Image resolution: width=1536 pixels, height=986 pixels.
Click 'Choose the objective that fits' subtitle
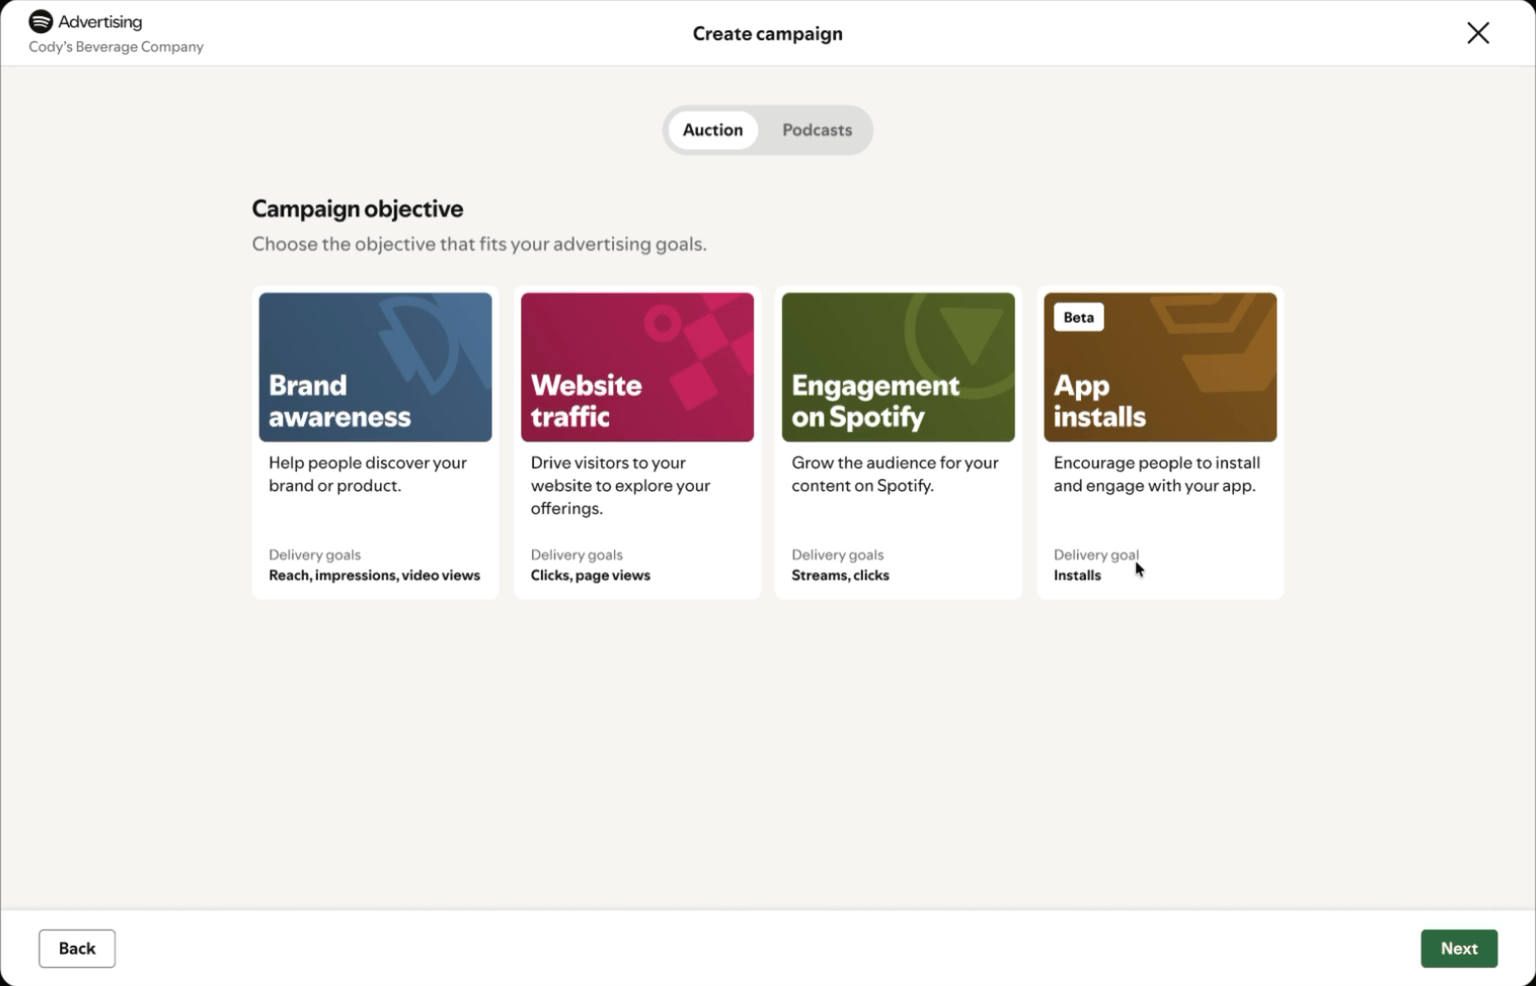pos(479,244)
